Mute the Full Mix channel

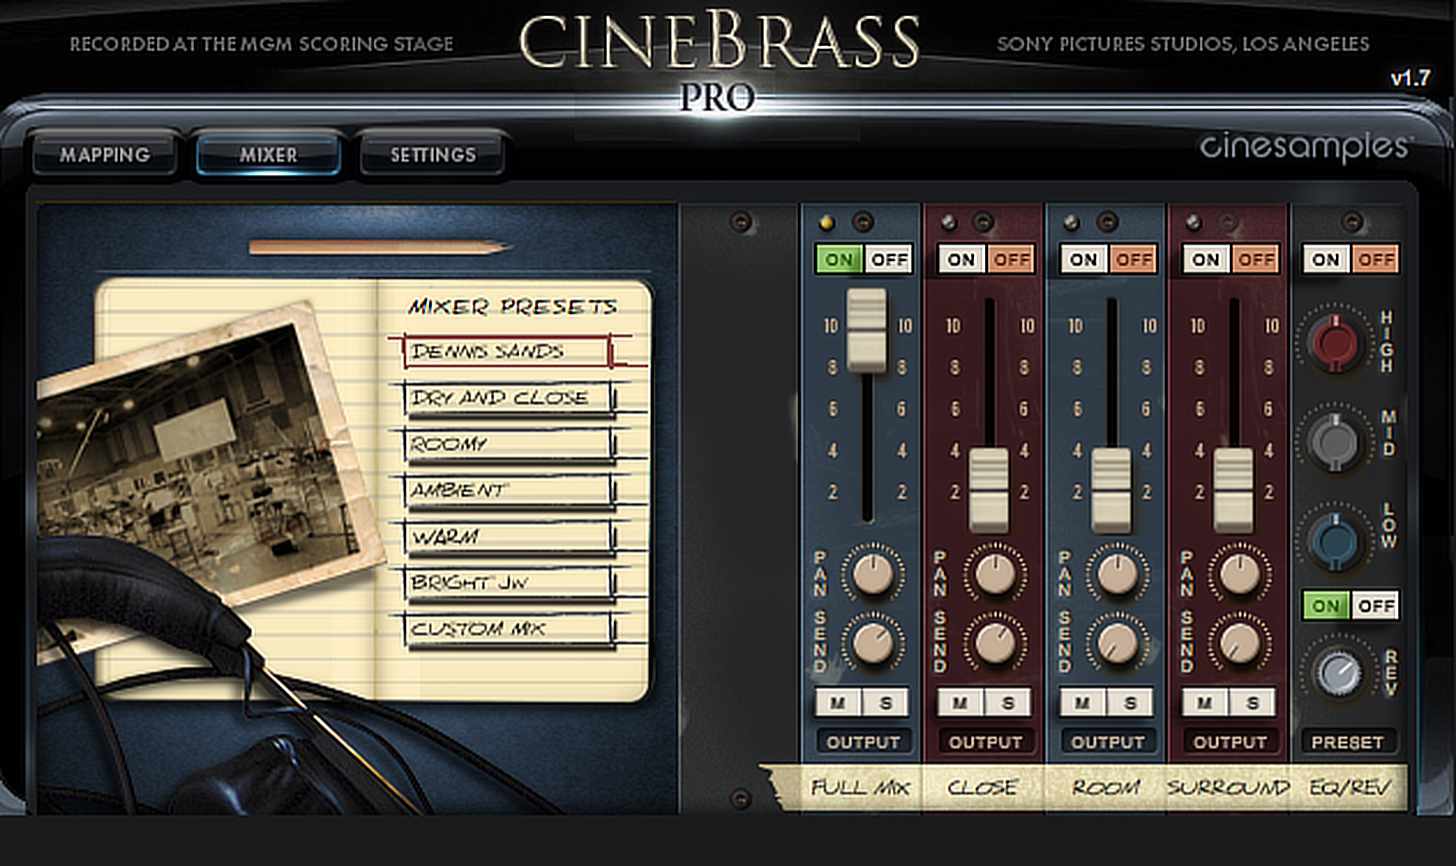click(838, 703)
